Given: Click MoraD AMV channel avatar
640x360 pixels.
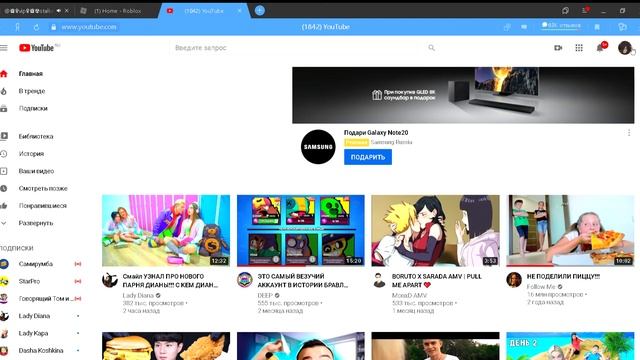Looking at the screenshot, I should 379,280.
